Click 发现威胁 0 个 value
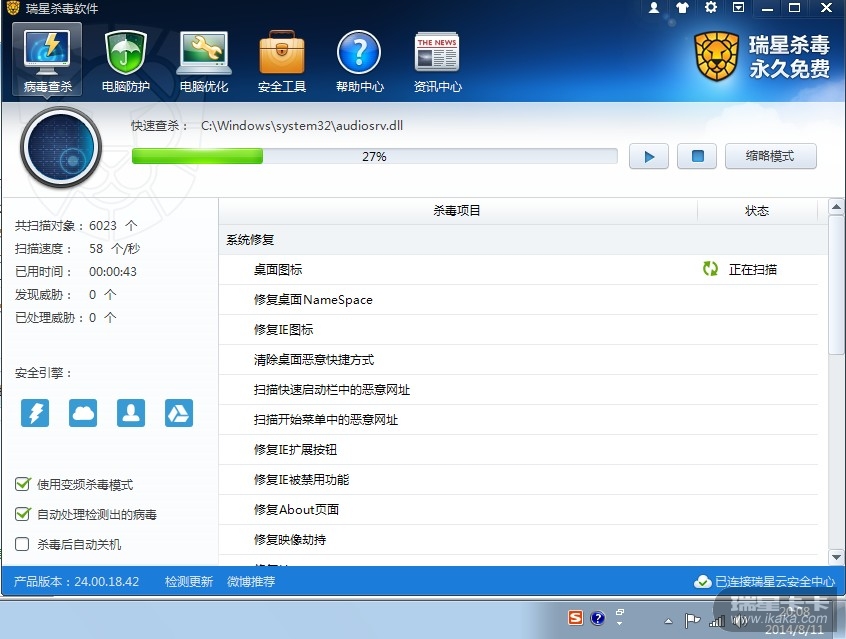The image size is (846, 639). tap(103, 294)
